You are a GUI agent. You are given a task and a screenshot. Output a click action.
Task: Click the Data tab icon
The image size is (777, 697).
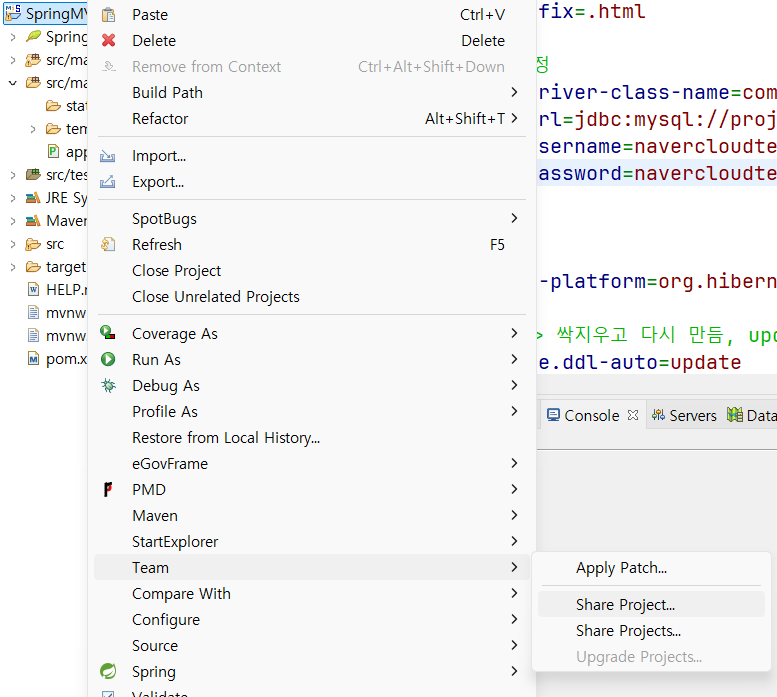click(x=735, y=415)
